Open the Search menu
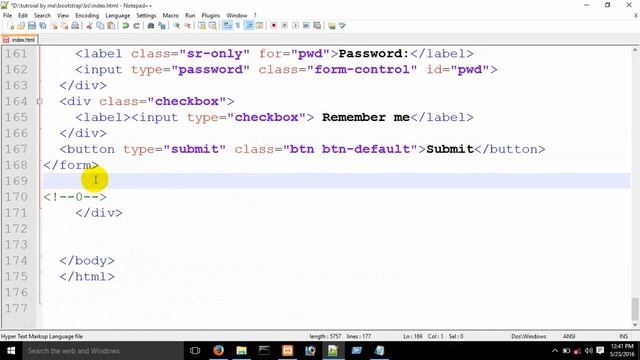The image size is (640, 360). [42, 16]
